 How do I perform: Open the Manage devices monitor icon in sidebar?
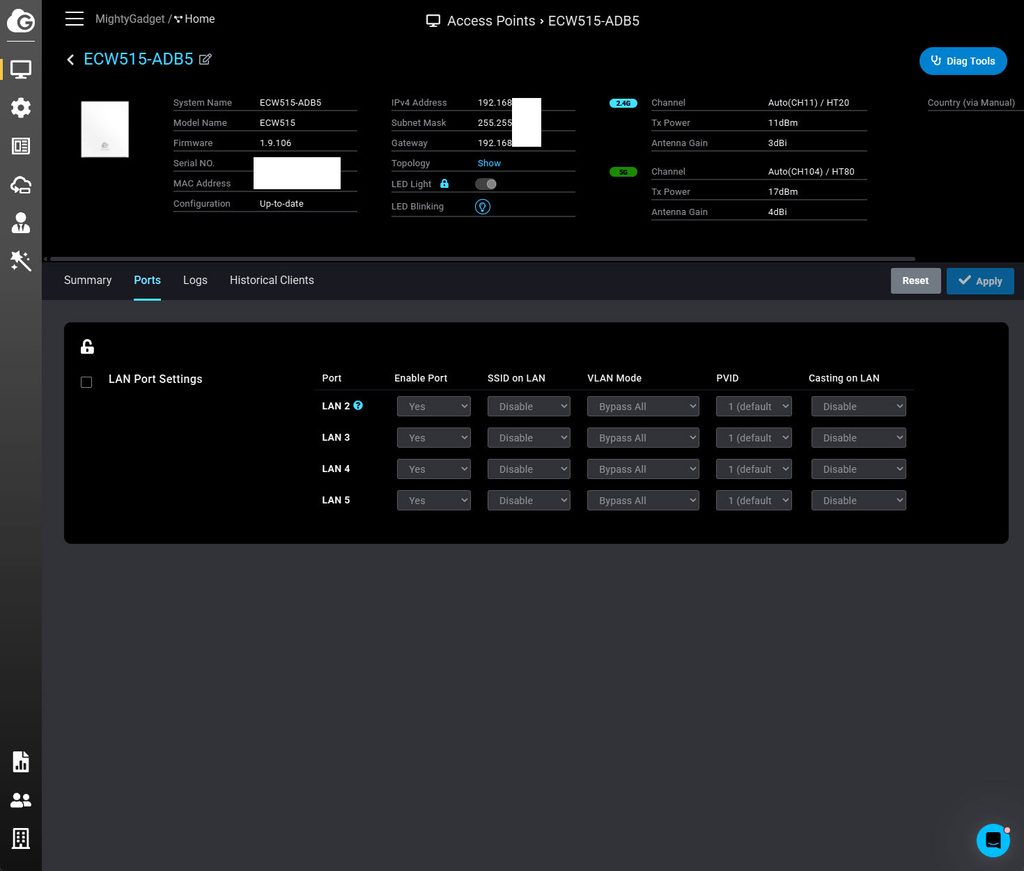tap(21, 69)
